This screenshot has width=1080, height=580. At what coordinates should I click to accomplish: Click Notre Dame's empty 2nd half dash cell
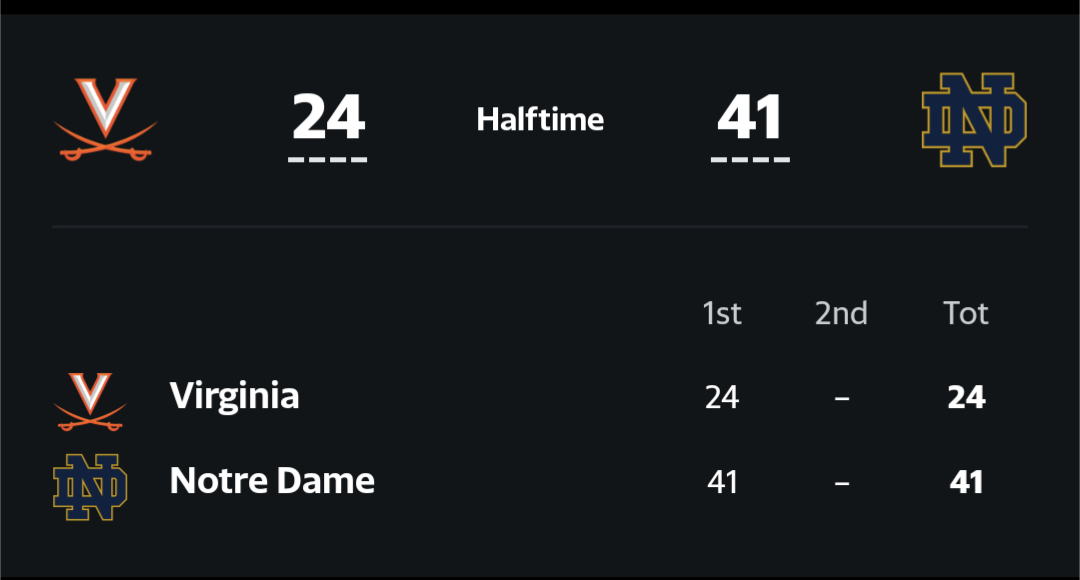click(842, 483)
